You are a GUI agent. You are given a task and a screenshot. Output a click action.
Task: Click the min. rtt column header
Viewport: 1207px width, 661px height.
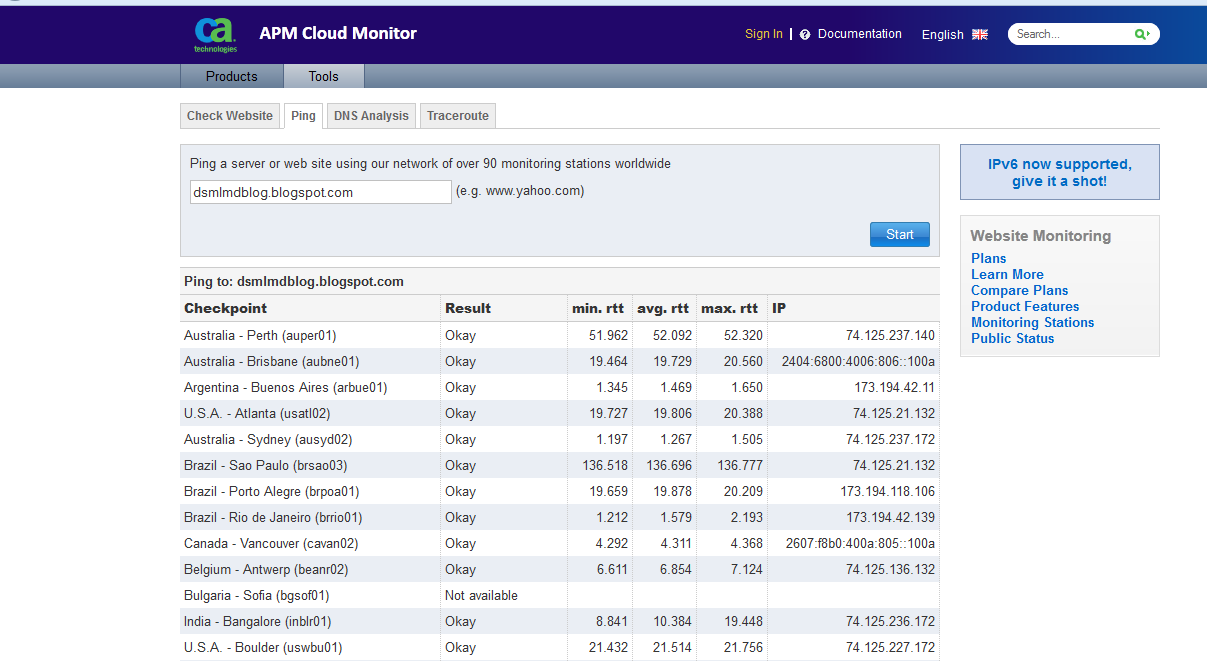[598, 308]
